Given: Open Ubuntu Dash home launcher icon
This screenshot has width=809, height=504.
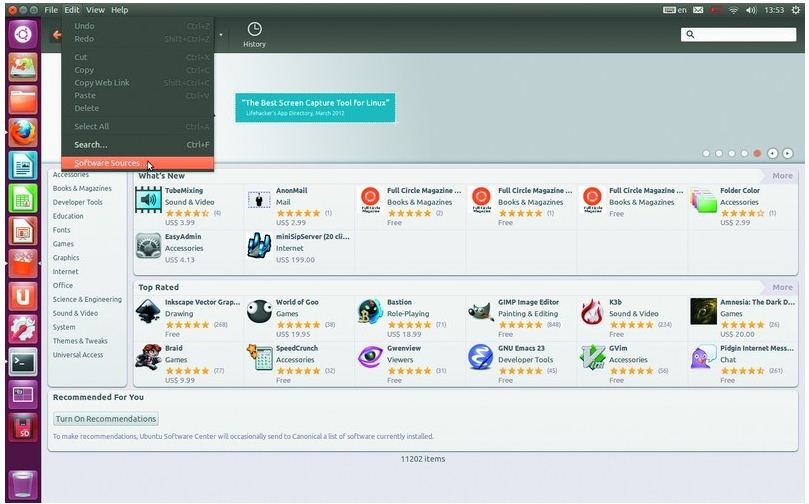Looking at the screenshot, I should [x=23, y=35].
